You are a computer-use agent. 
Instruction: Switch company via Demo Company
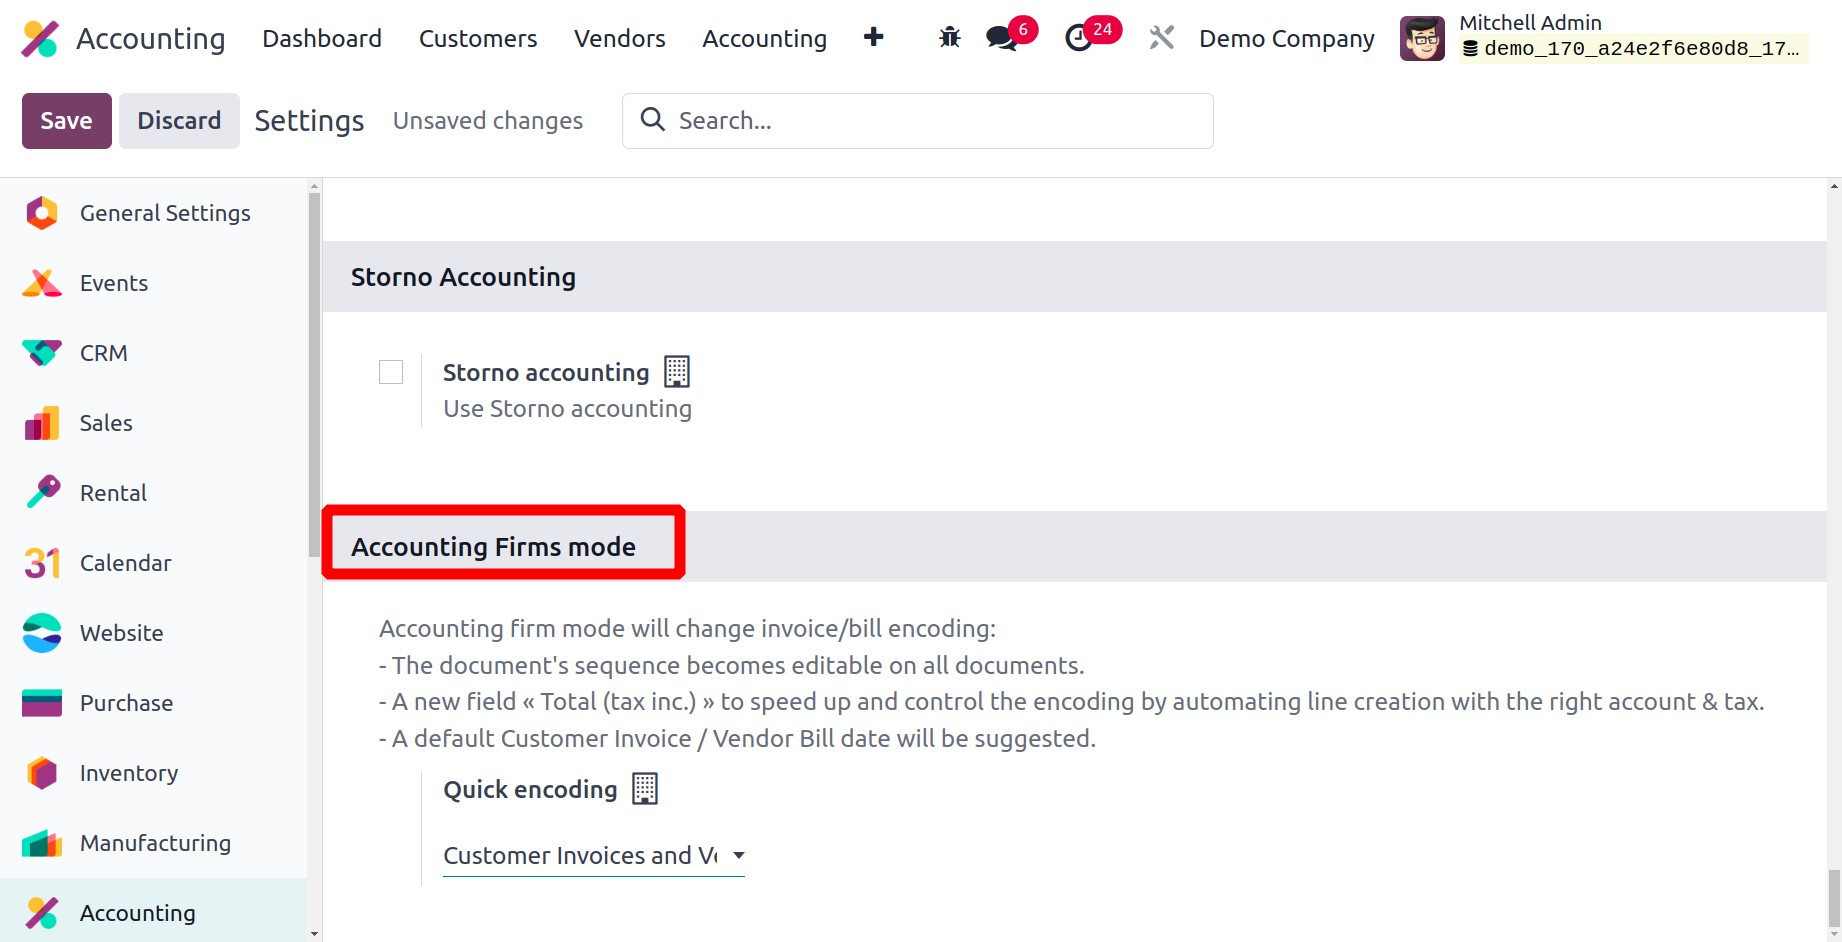pos(1286,38)
